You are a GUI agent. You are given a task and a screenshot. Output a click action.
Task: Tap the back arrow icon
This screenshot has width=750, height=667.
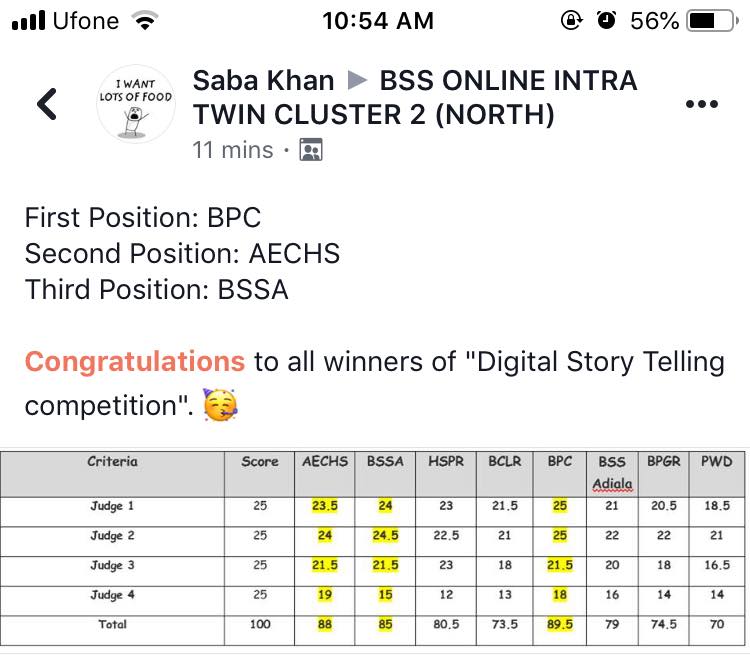[47, 104]
